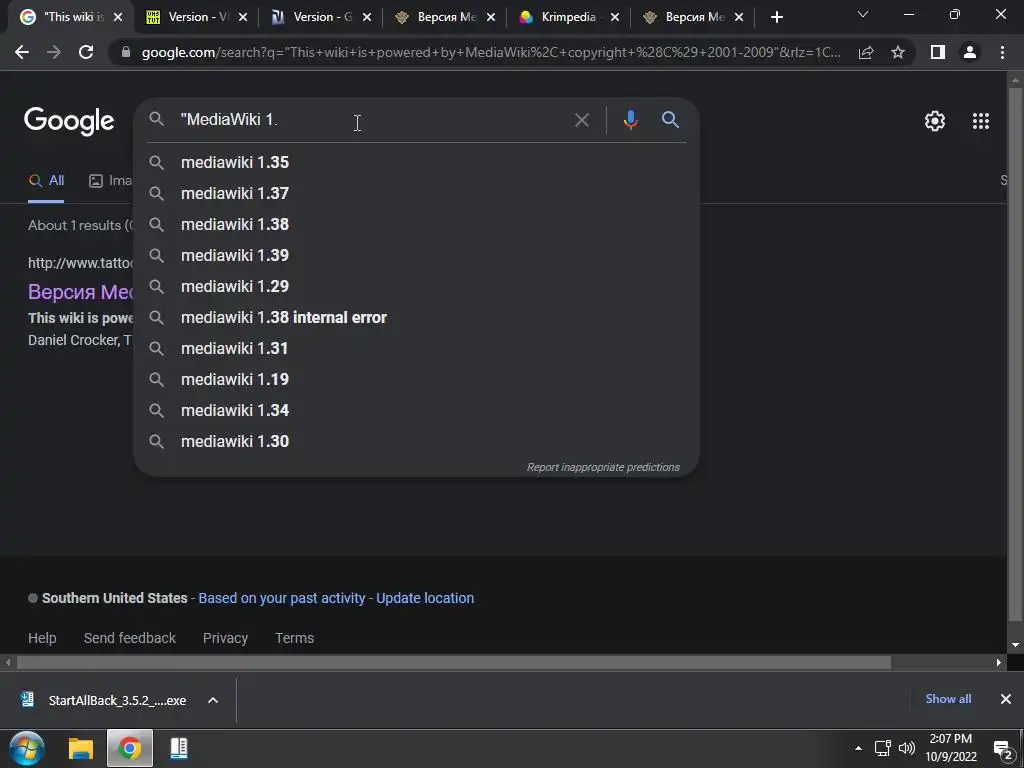Click the horizontal page scrollbar

[454, 662]
